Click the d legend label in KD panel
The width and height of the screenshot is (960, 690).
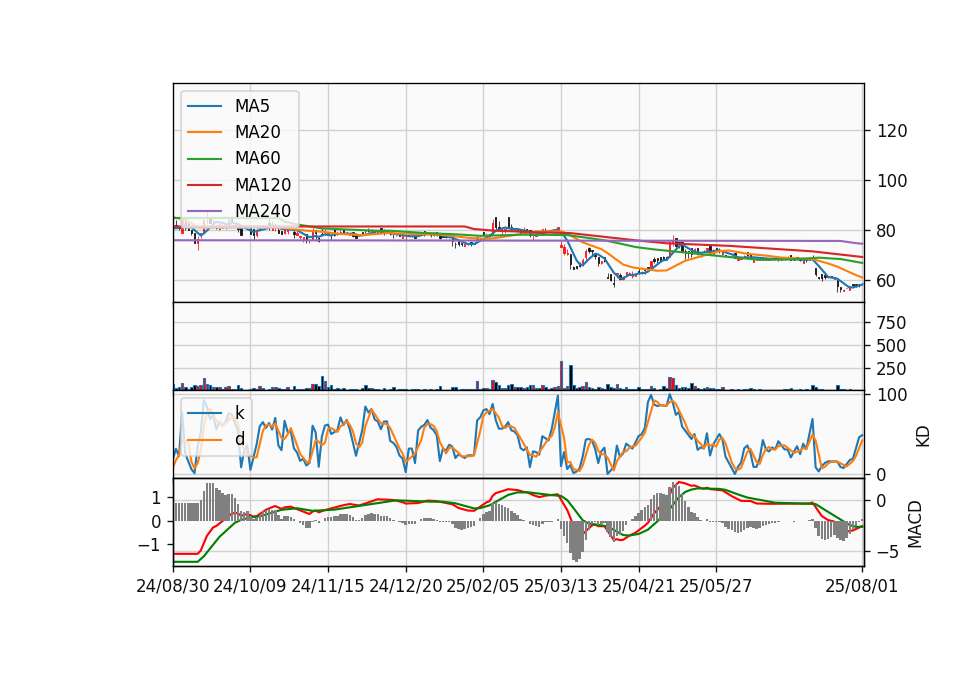[240, 439]
